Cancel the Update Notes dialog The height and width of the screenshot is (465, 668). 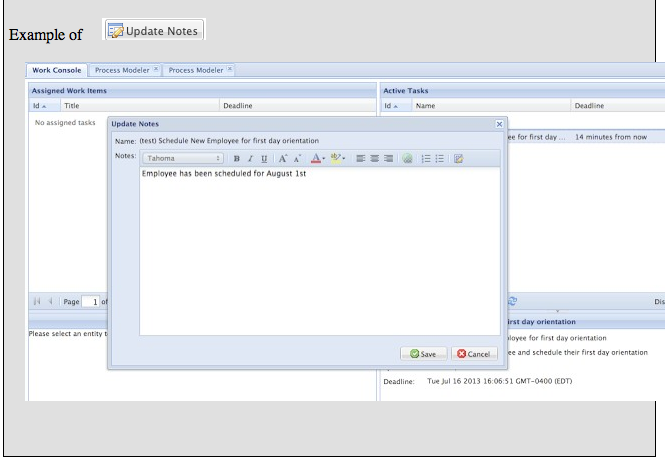474,354
